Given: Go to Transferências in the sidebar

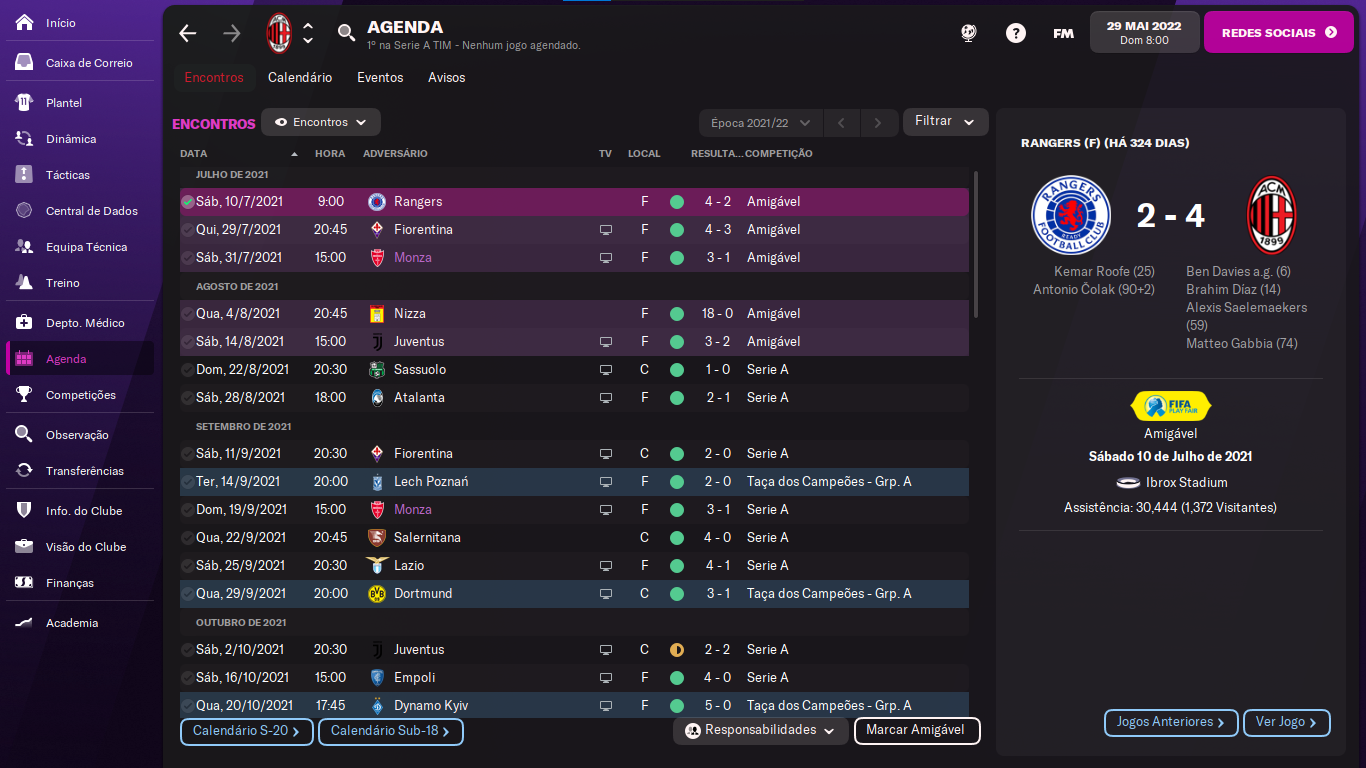Looking at the screenshot, I should [x=84, y=471].
